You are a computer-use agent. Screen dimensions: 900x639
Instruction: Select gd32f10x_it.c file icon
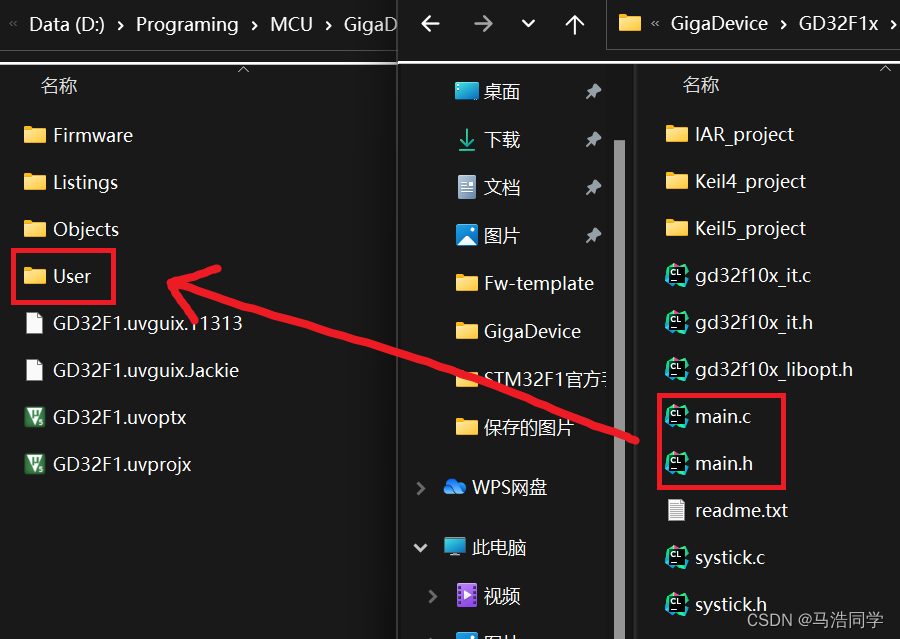[677, 276]
